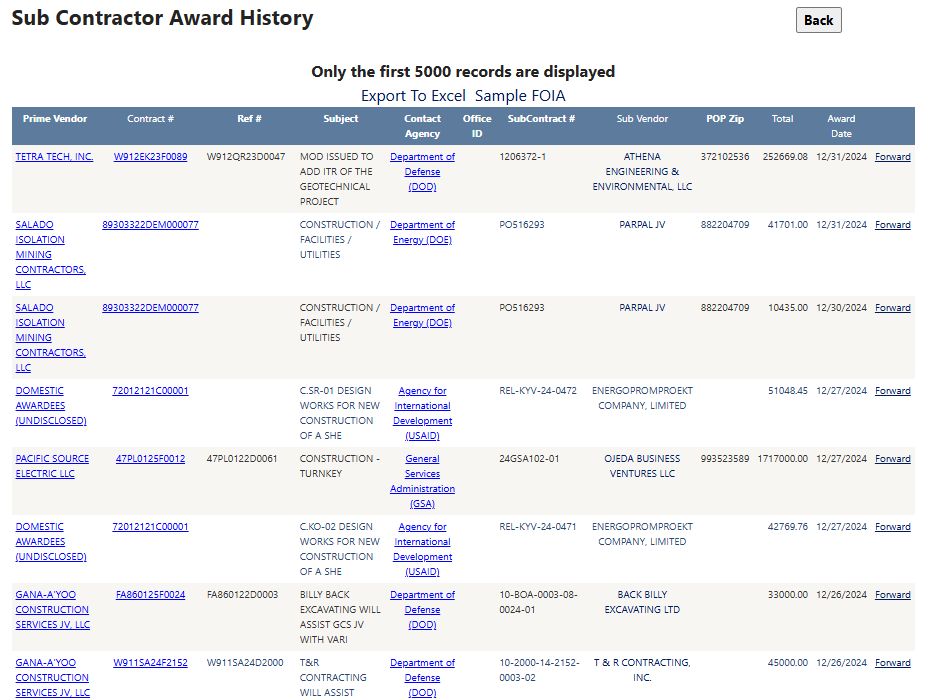Click the Ref # column header
The image size is (940, 700).
249,119
